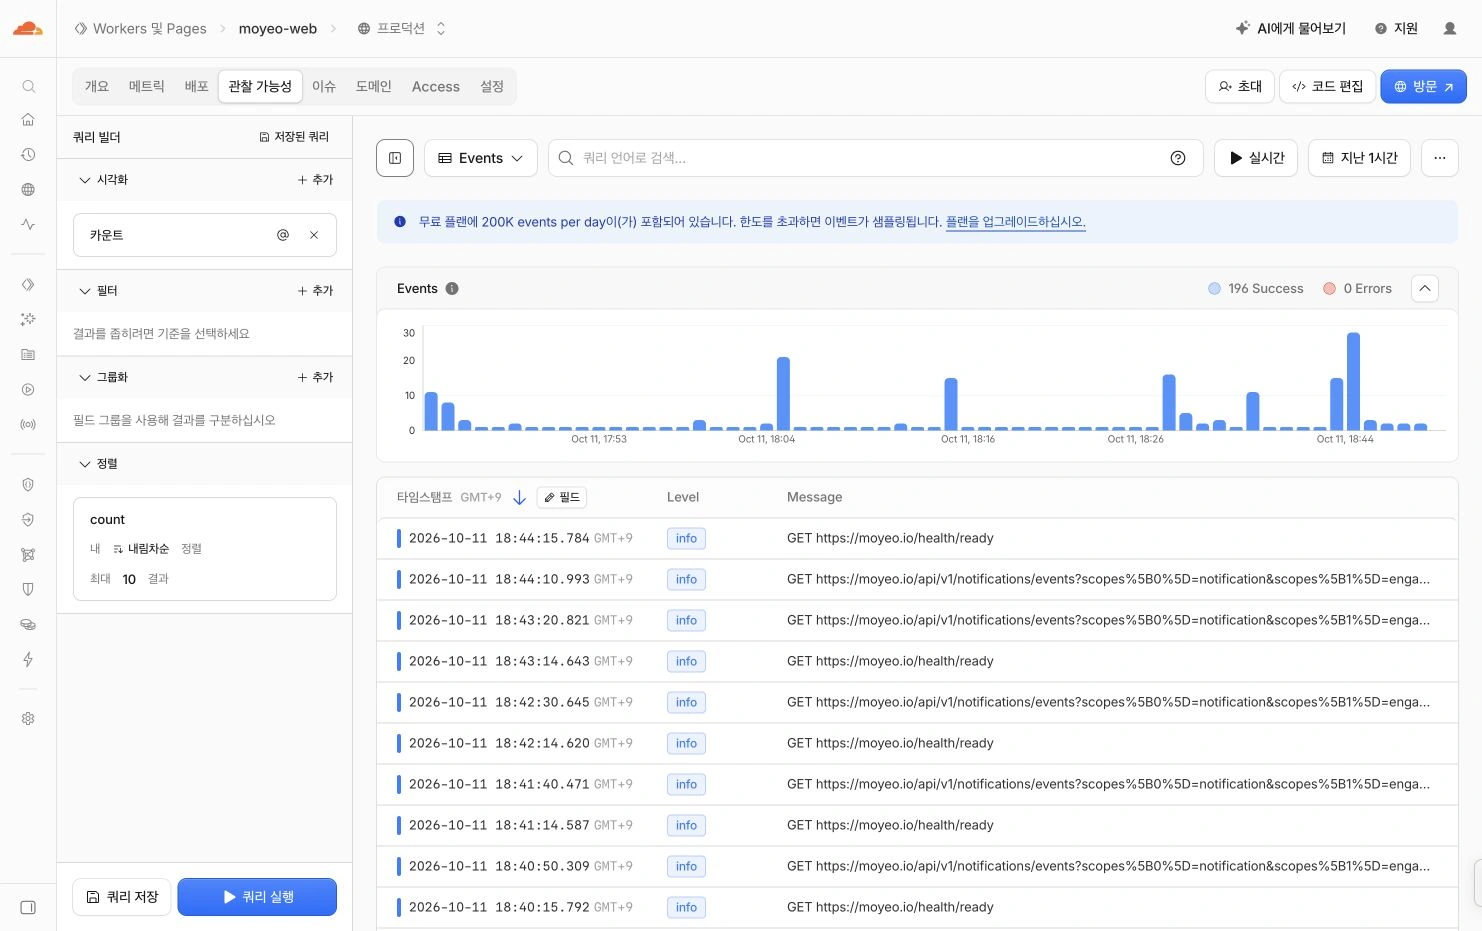Image resolution: width=1482 pixels, height=931 pixels.
Task: Click info badge on 18:43:20.821 row
Action: point(686,620)
